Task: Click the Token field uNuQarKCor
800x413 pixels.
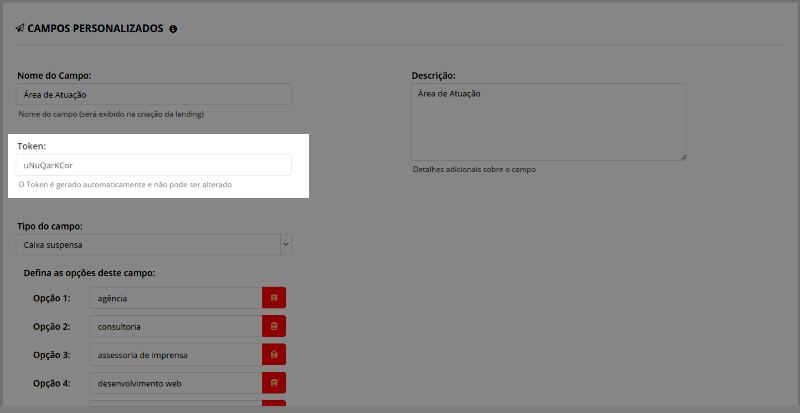Action: click(154, 165)
